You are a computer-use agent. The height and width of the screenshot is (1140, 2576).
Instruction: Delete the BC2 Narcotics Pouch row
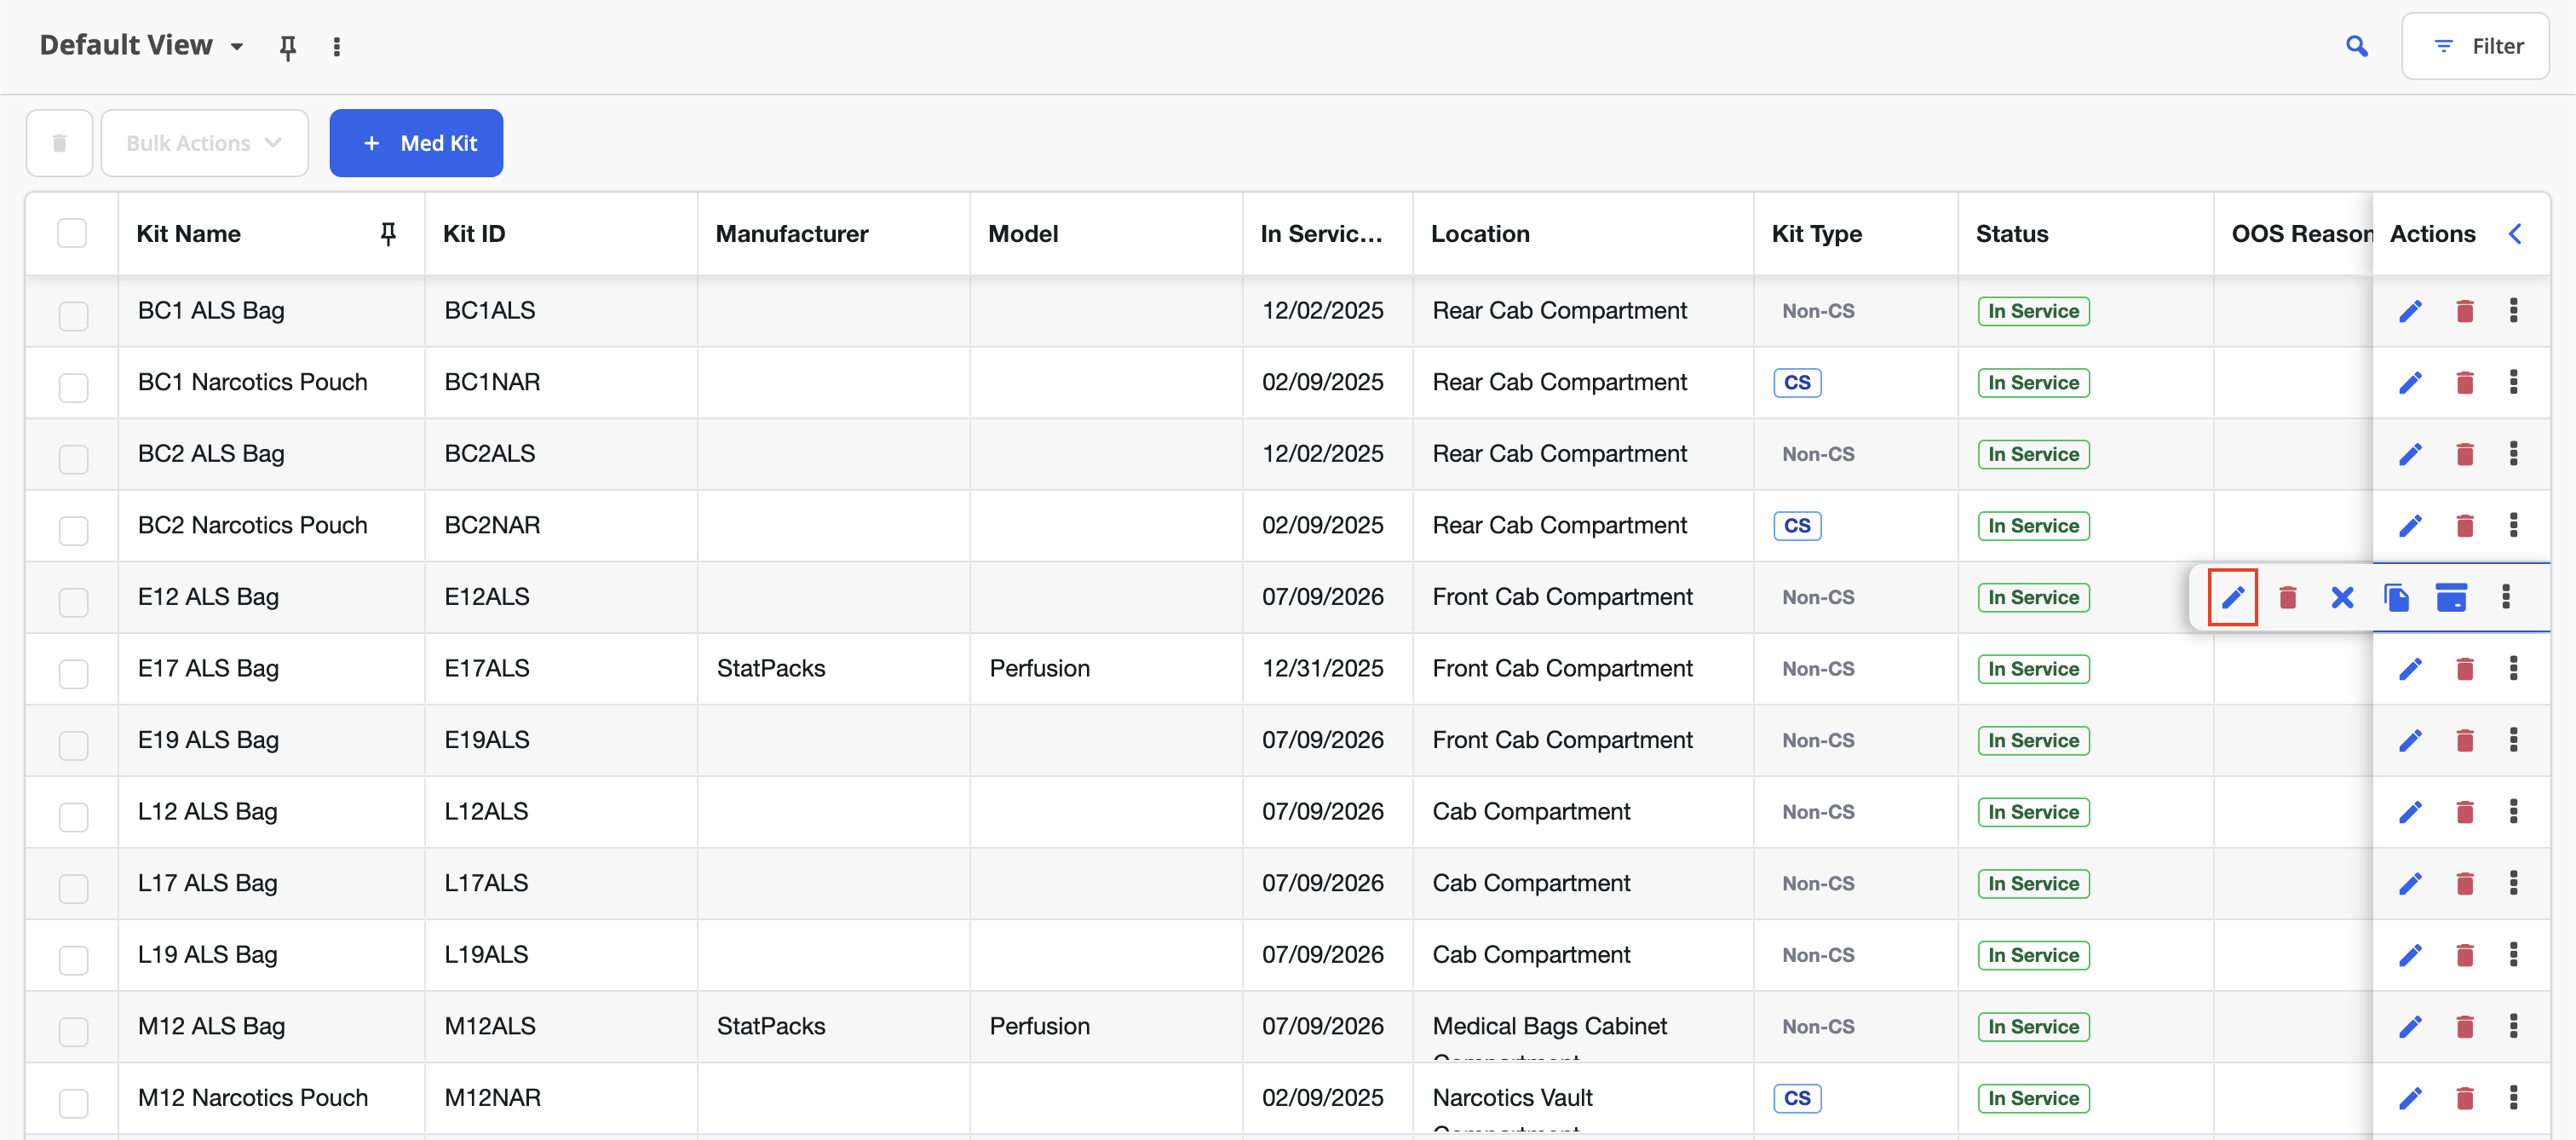tap(2465, 526)
